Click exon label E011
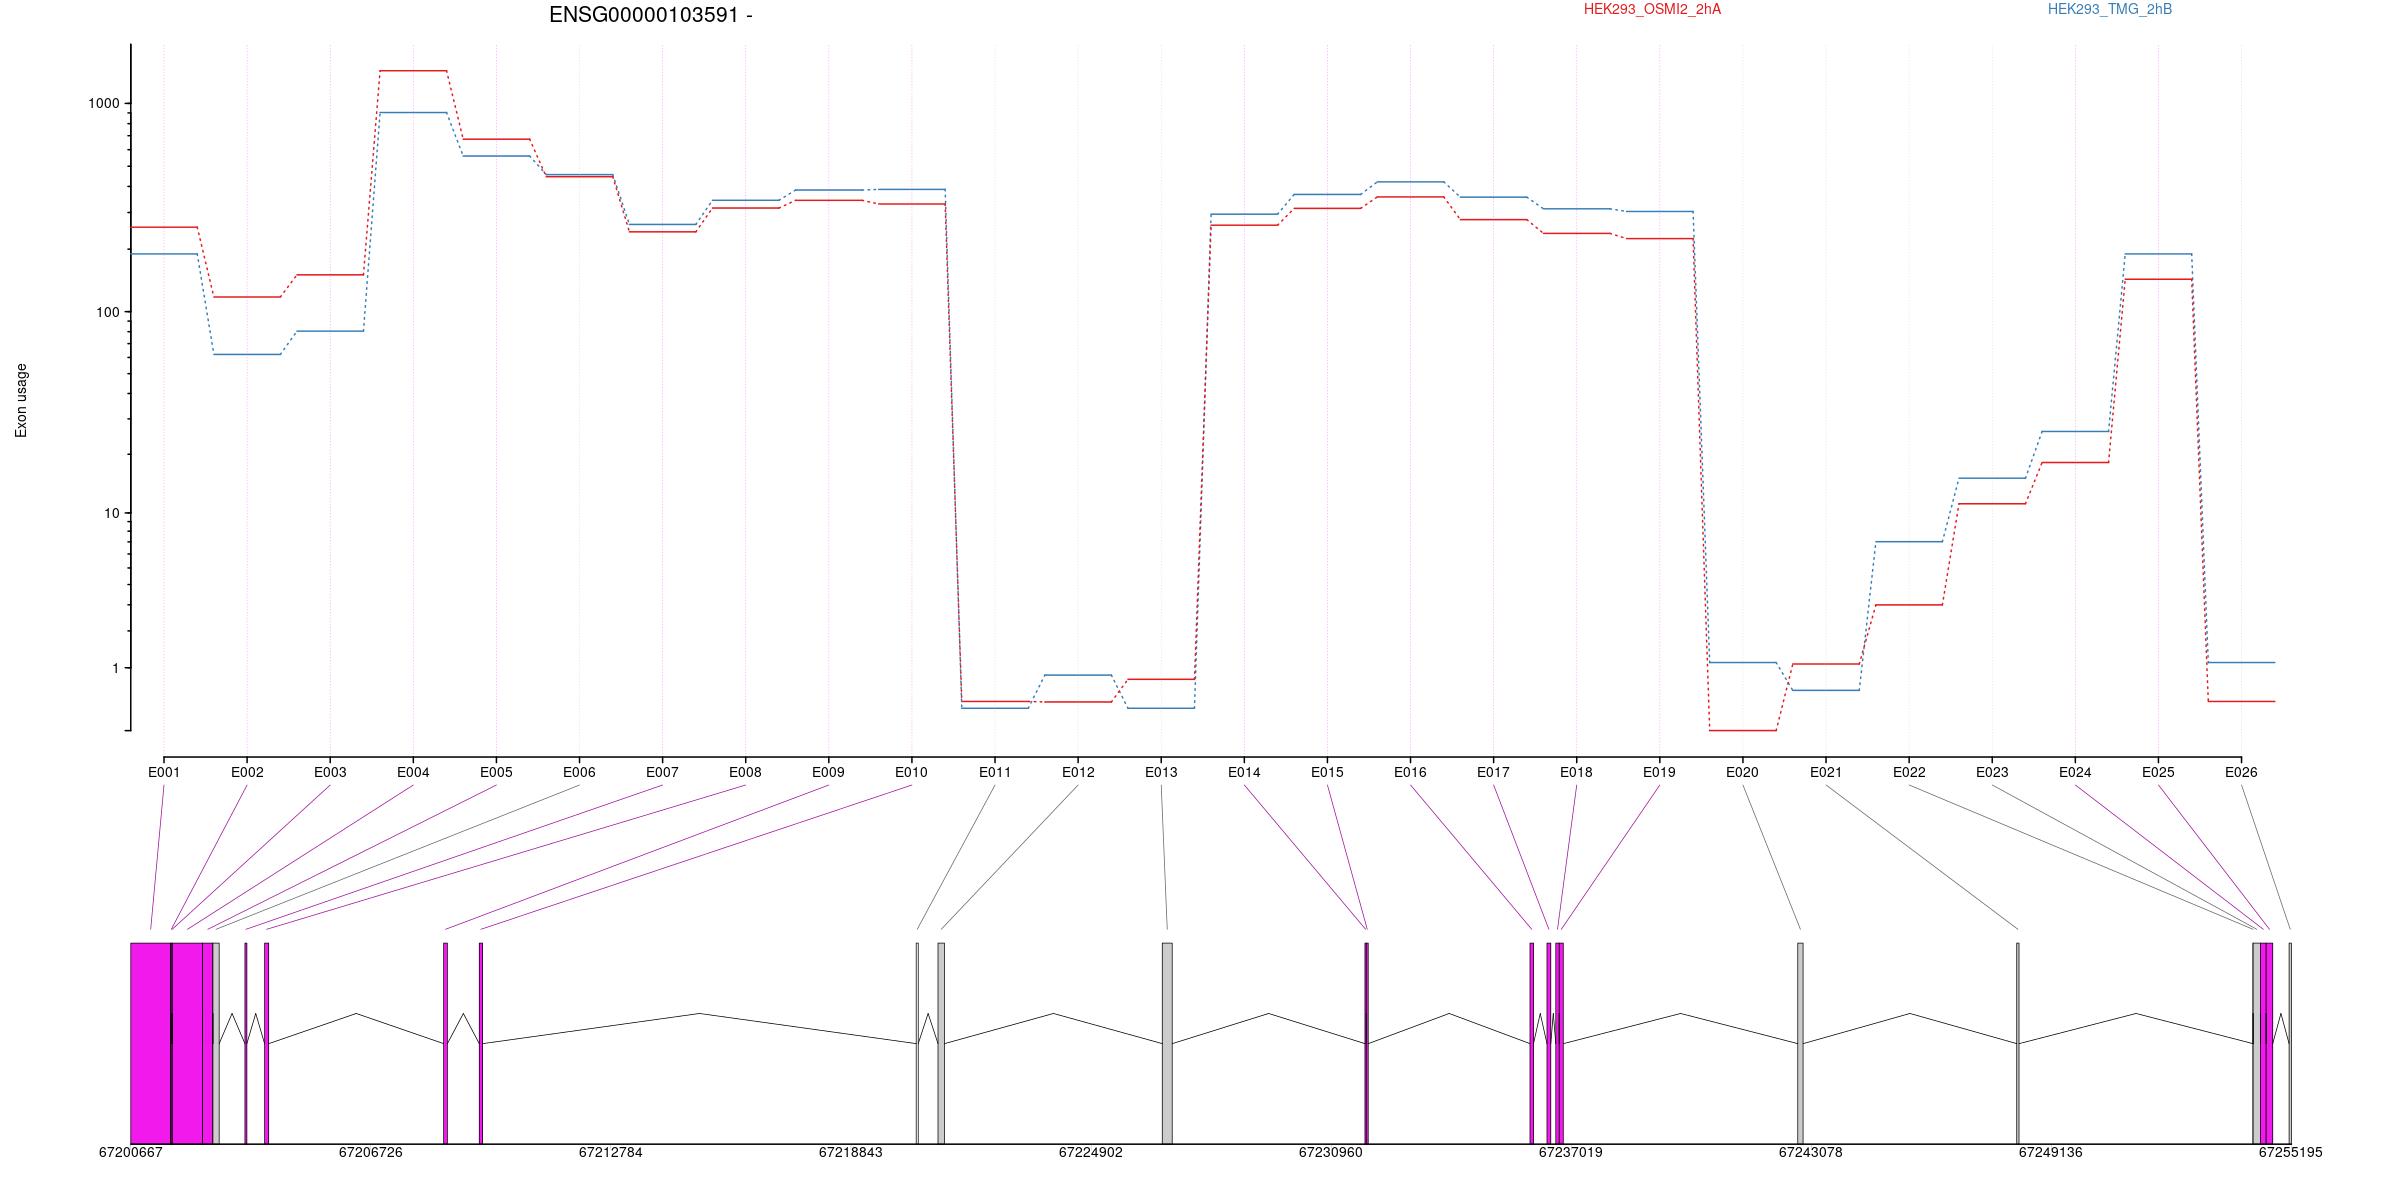Viewport: 2400px width, 1200px height. (995, 772)
